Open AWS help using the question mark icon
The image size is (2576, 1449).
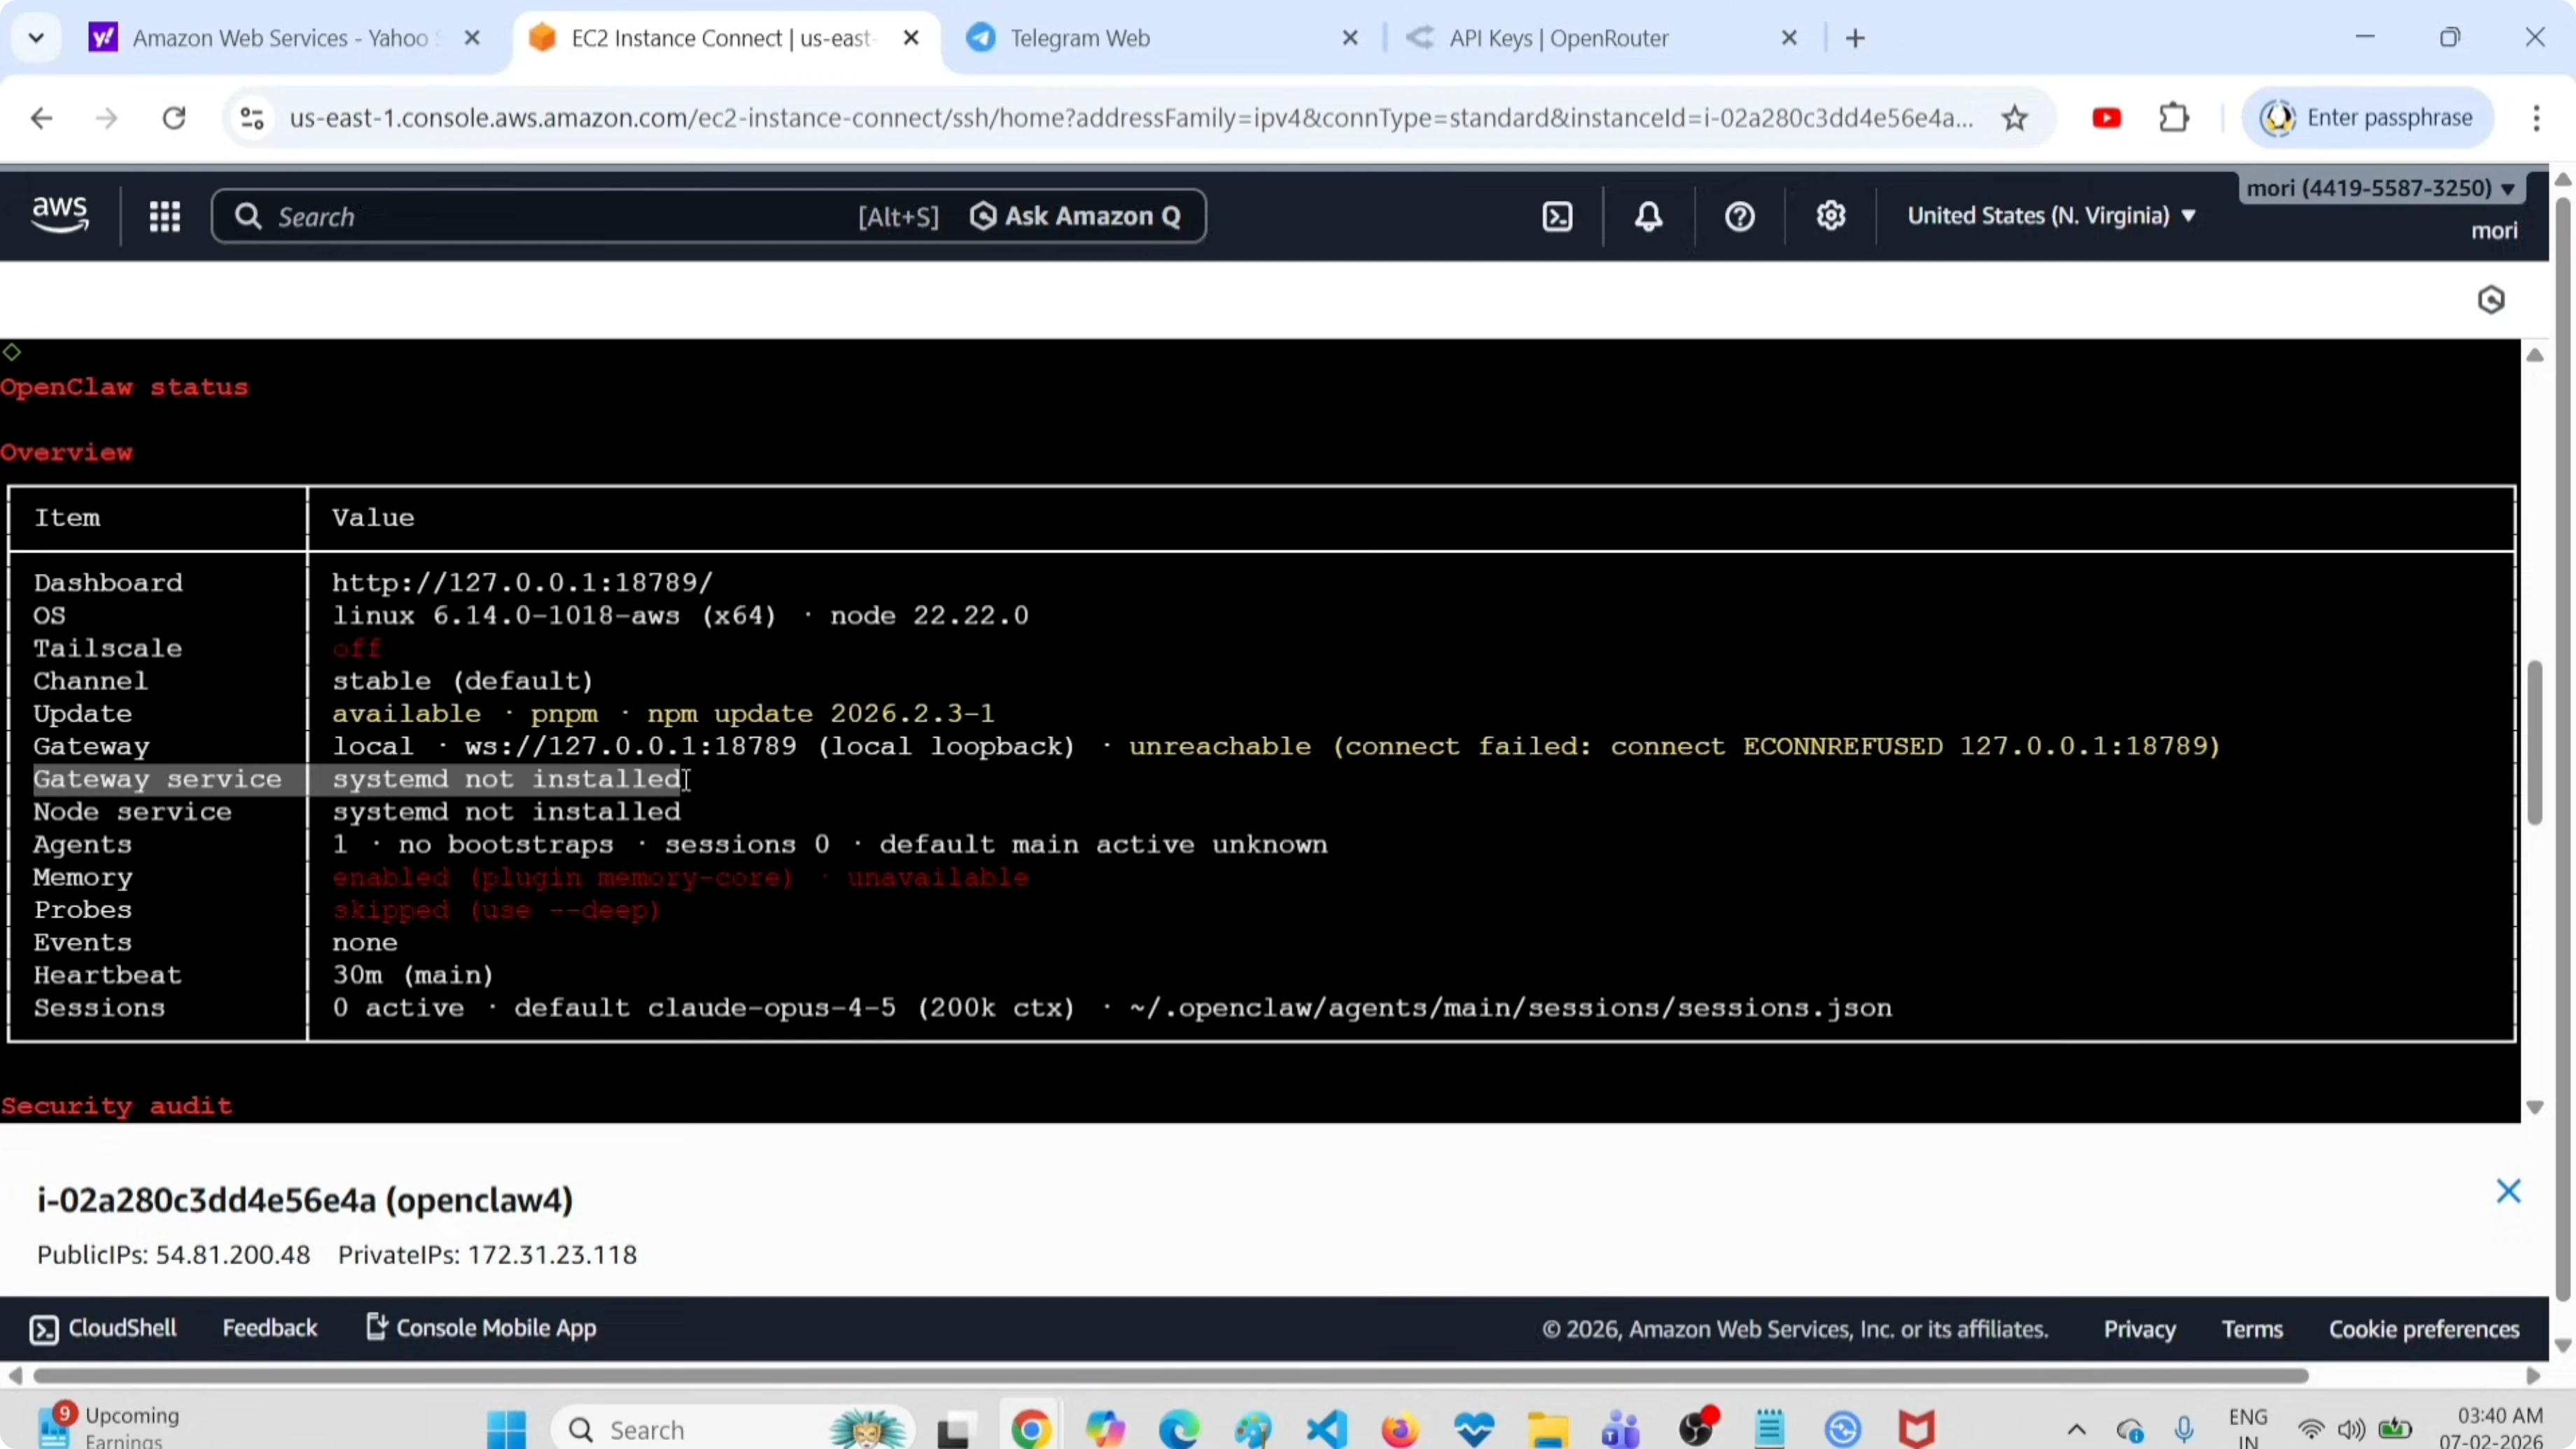1739,216
